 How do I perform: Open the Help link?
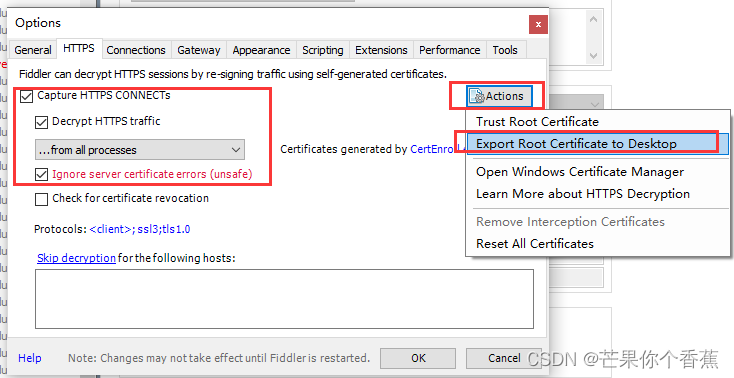pos(29,358)
